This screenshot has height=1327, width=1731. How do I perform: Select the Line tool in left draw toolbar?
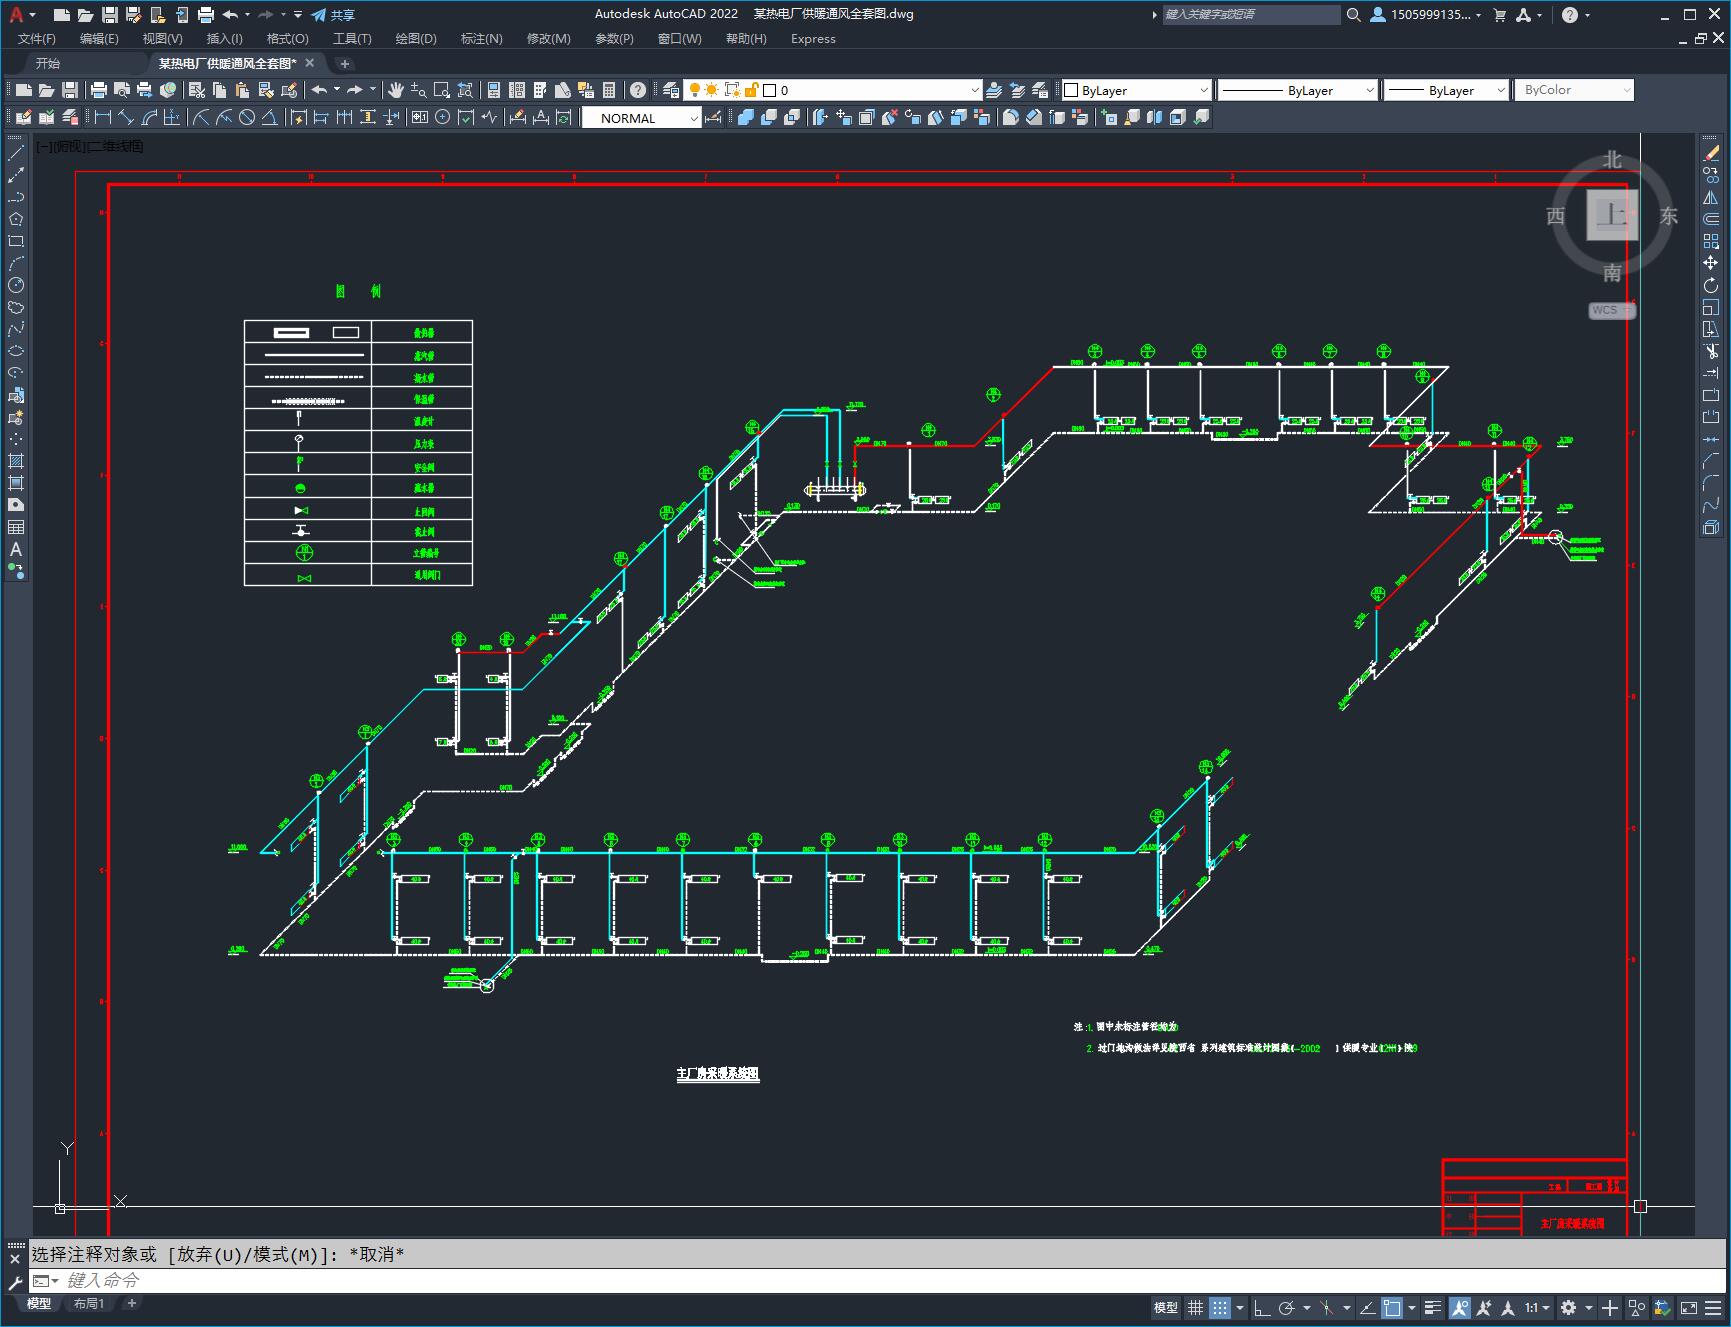click(x=16, y=154)
